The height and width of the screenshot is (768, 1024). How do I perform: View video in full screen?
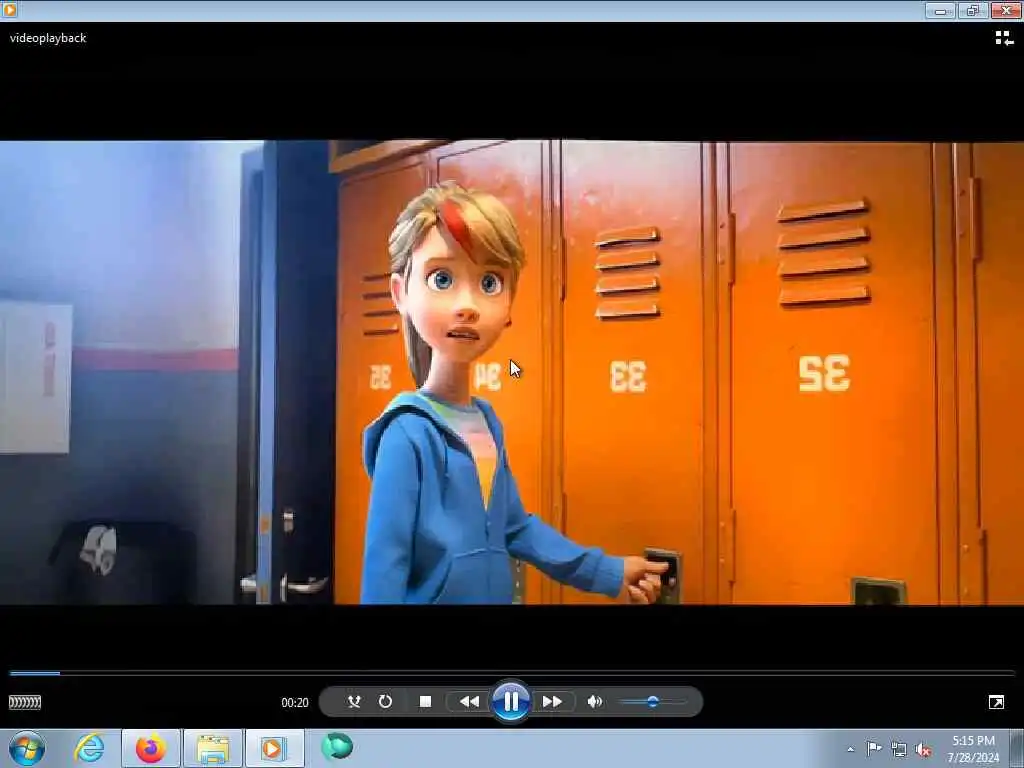click(x=996, y=702)
